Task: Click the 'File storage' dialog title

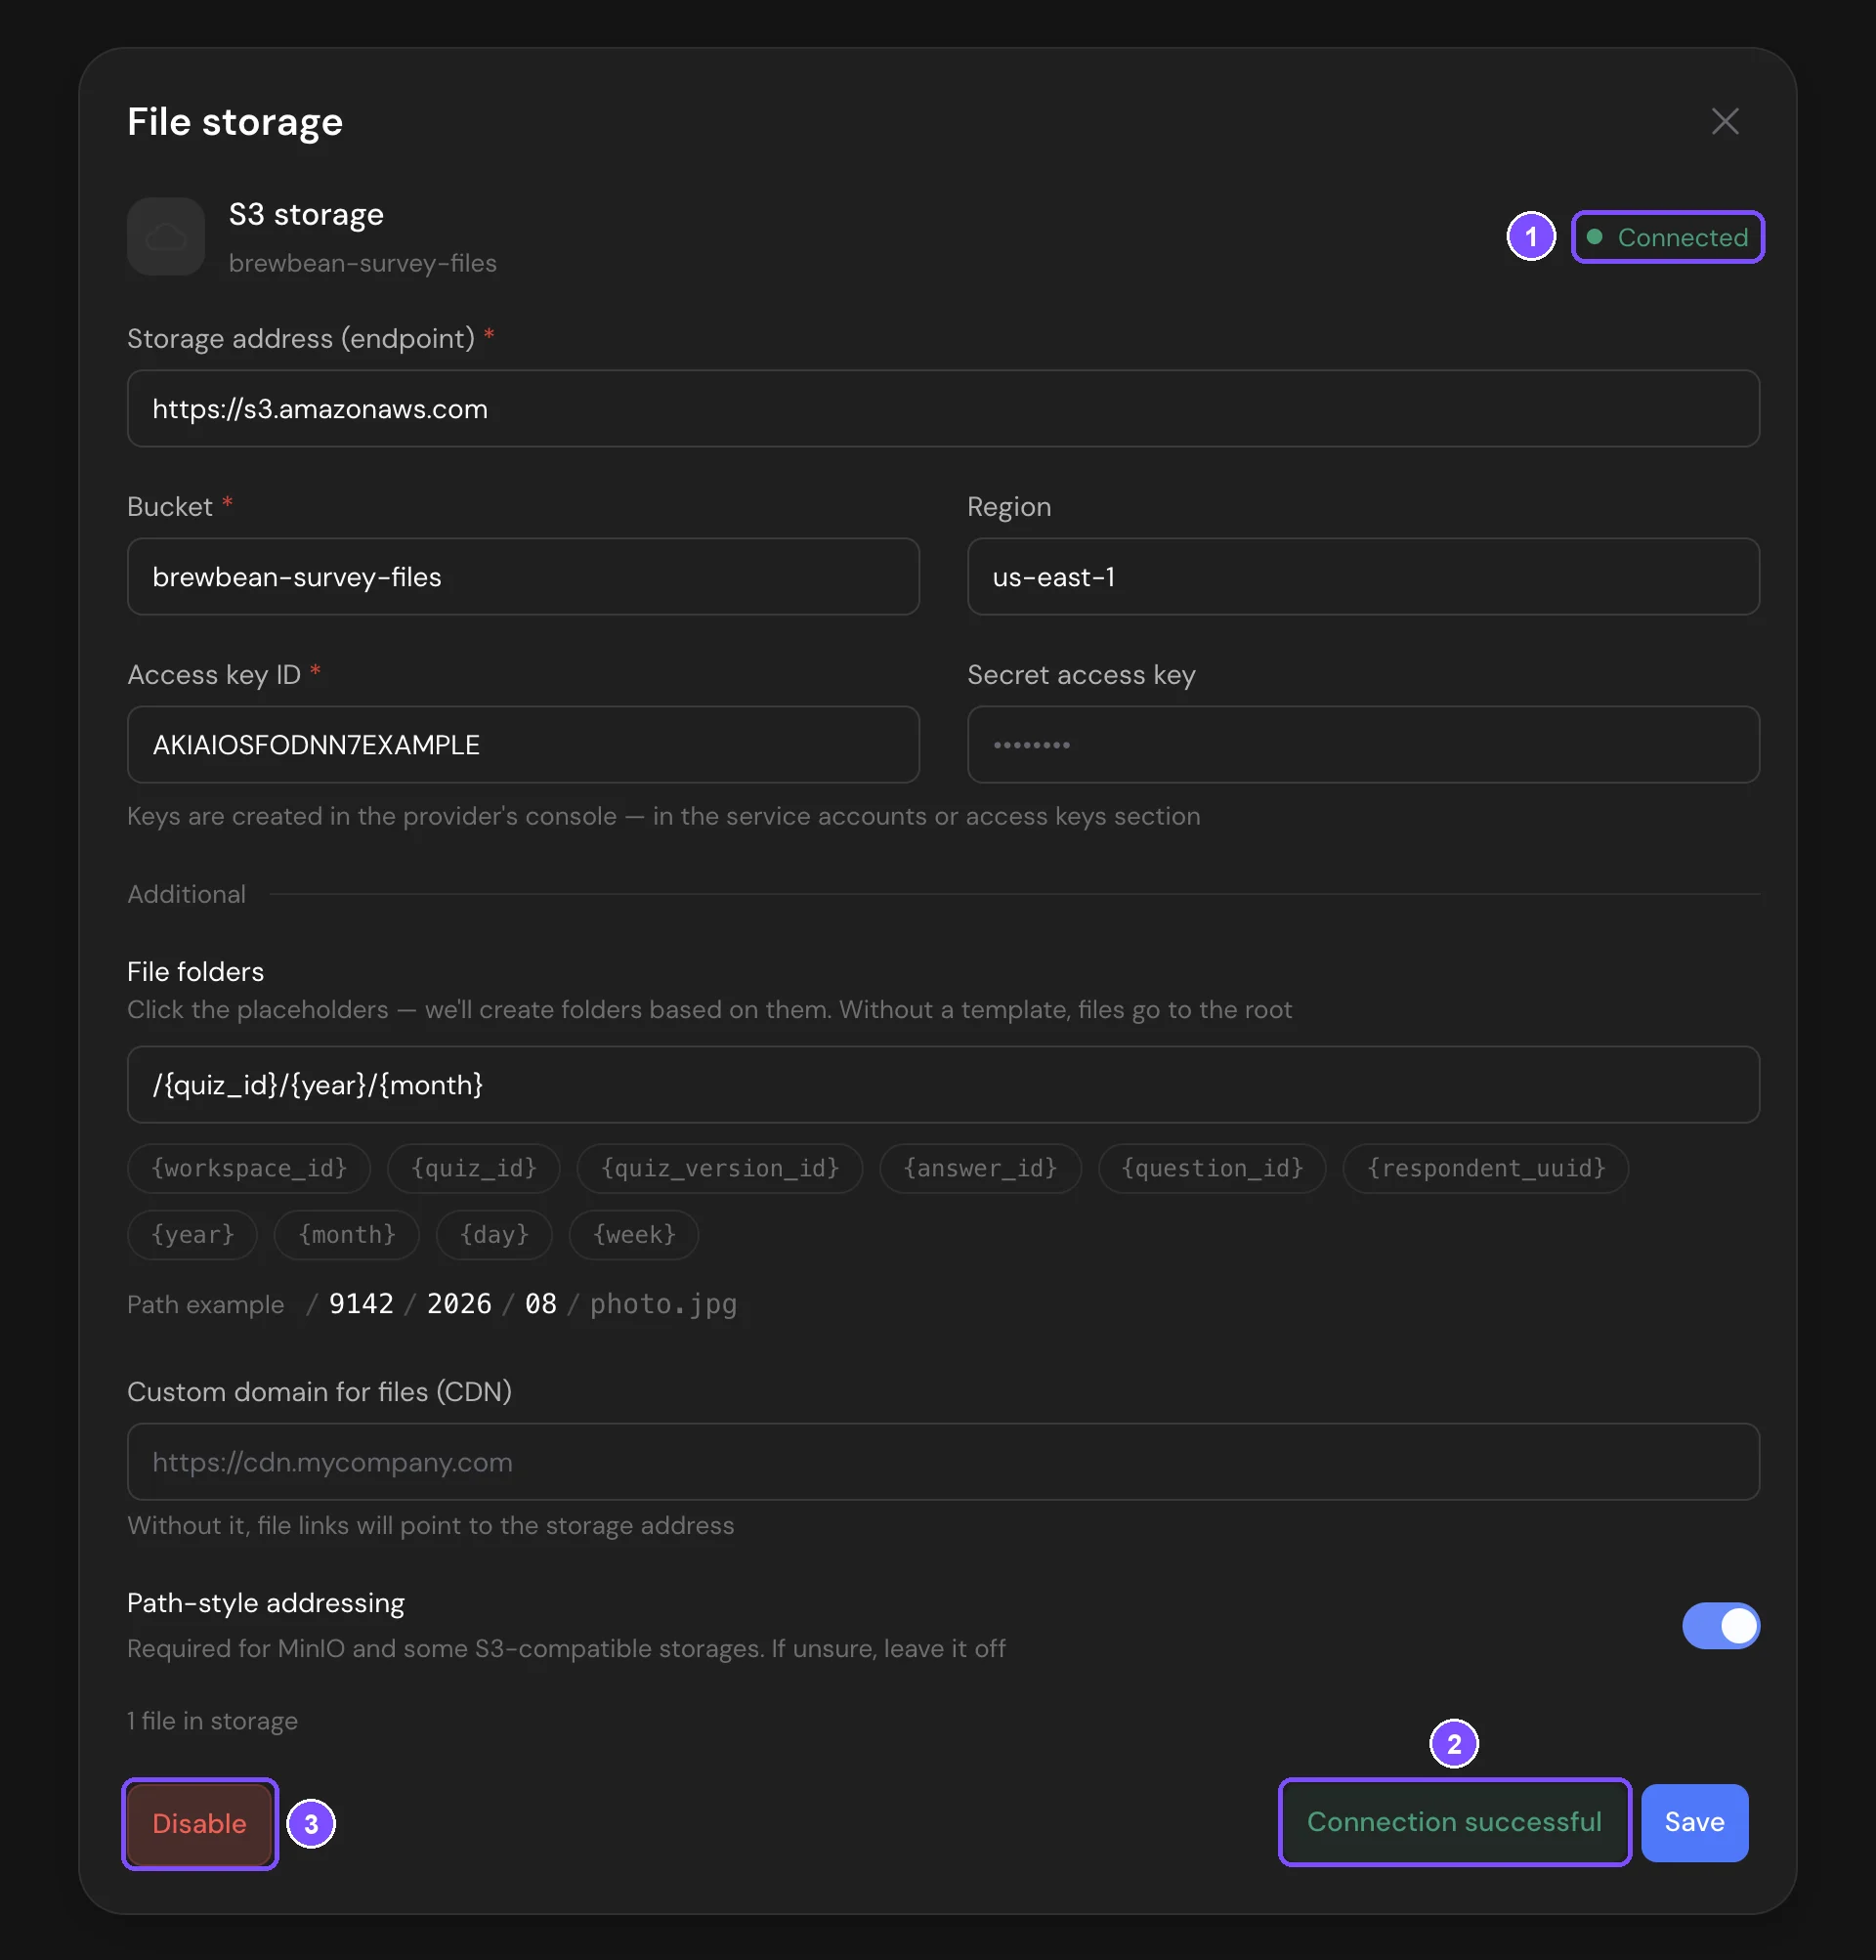Action: pos(235,121)
